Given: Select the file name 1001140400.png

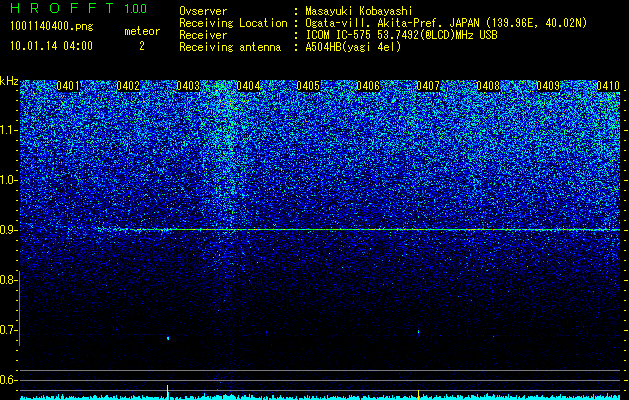Looking at the screenshot, I should coord(52,26).
